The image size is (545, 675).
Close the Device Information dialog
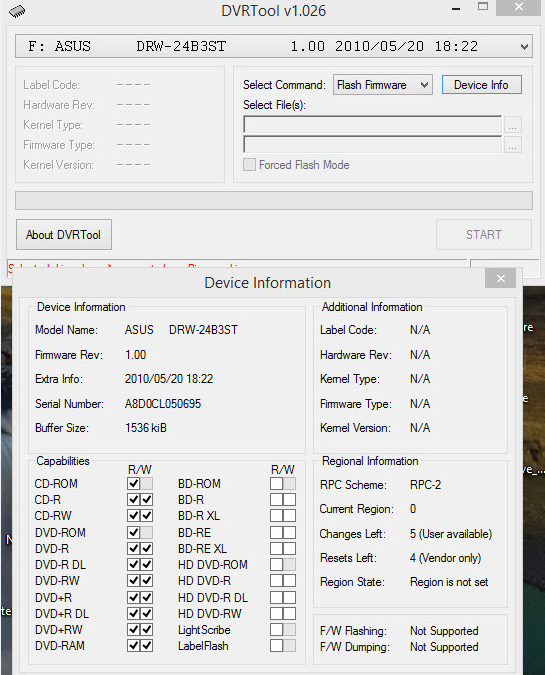tap(500, 279)
